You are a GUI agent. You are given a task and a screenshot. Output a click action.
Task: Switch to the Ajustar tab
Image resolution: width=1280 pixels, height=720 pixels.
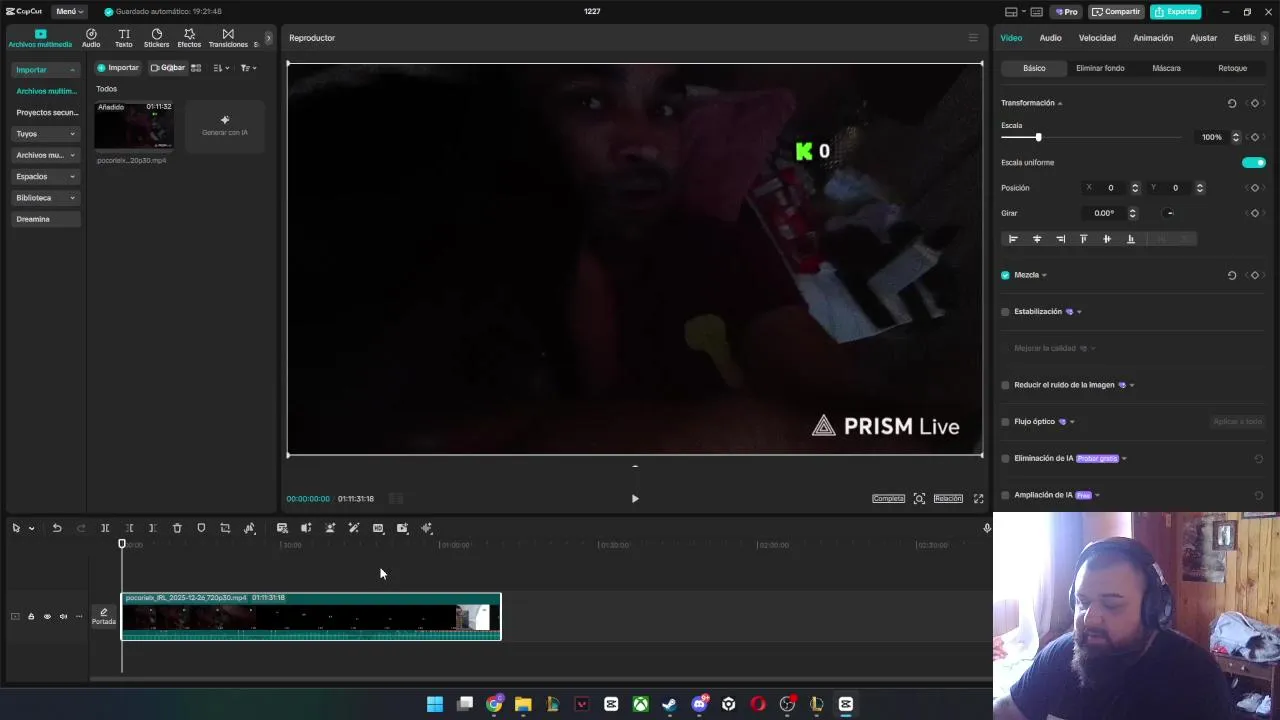coord(1204,38)
